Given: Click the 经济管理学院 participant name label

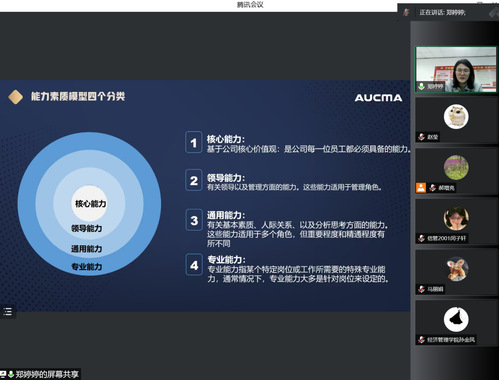Looking at the screenshot, I should (x=451, y=340).
